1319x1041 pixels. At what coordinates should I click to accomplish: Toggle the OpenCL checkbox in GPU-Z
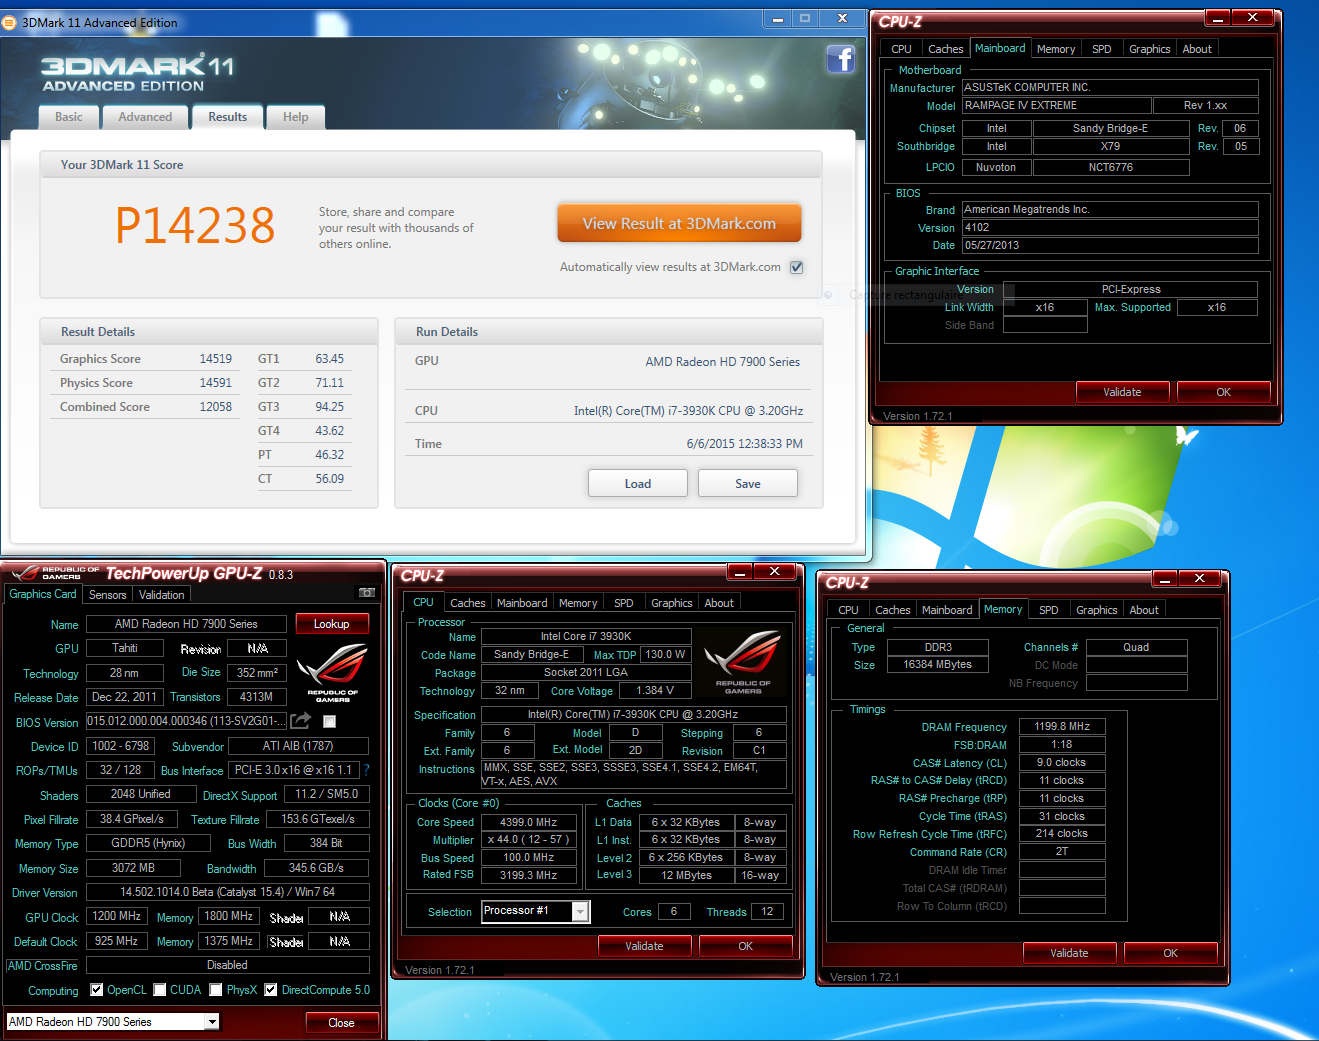click(96, 990)
